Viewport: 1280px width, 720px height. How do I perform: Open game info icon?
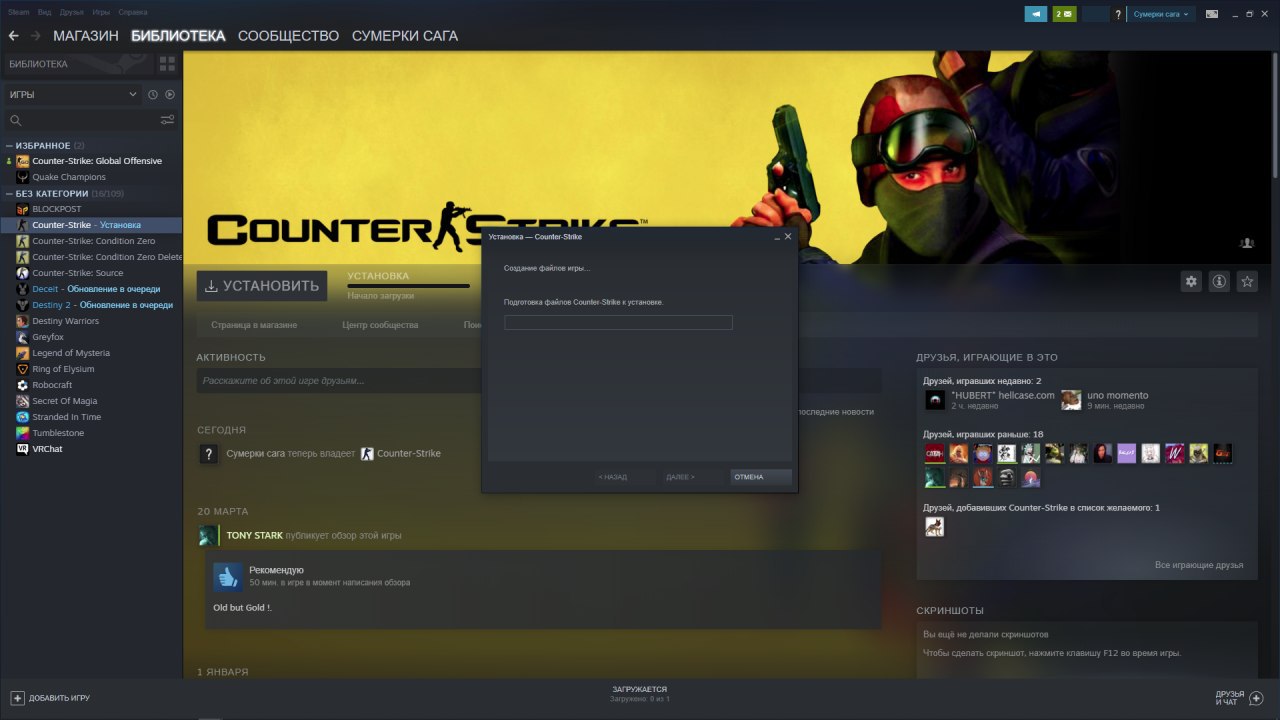[x=1219, y=282]
